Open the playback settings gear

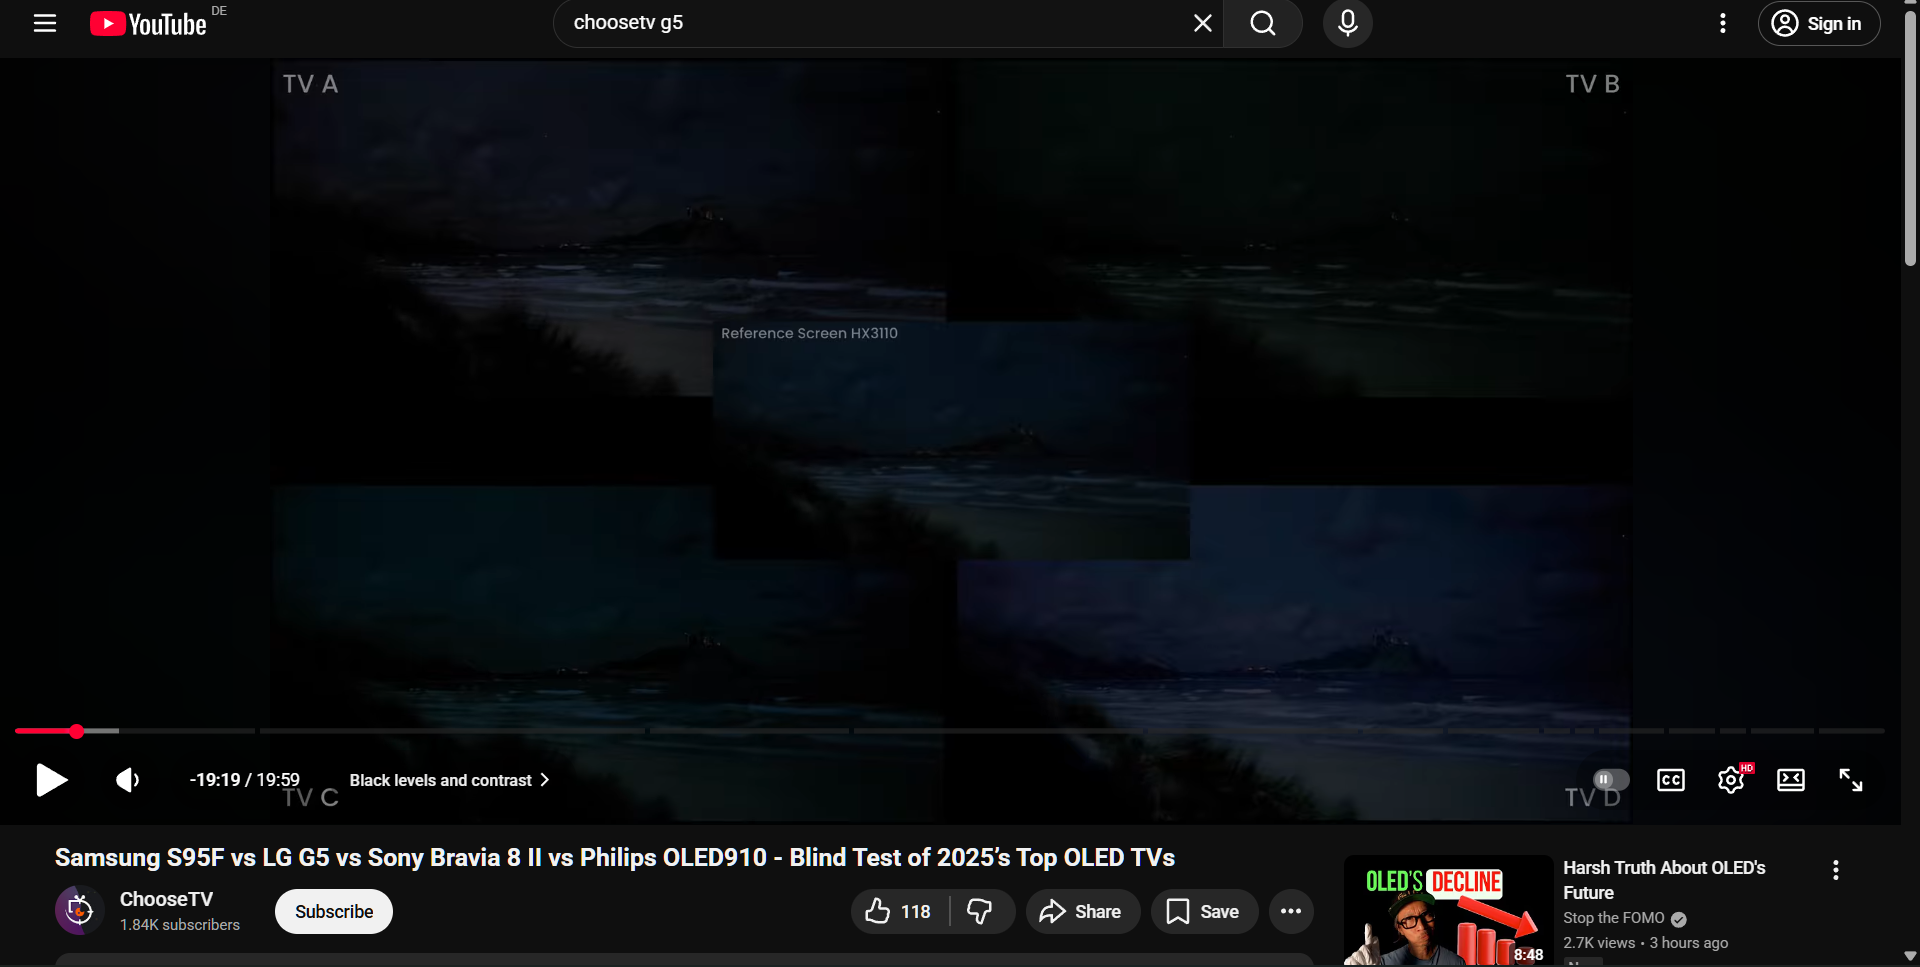click(1730, 780)
